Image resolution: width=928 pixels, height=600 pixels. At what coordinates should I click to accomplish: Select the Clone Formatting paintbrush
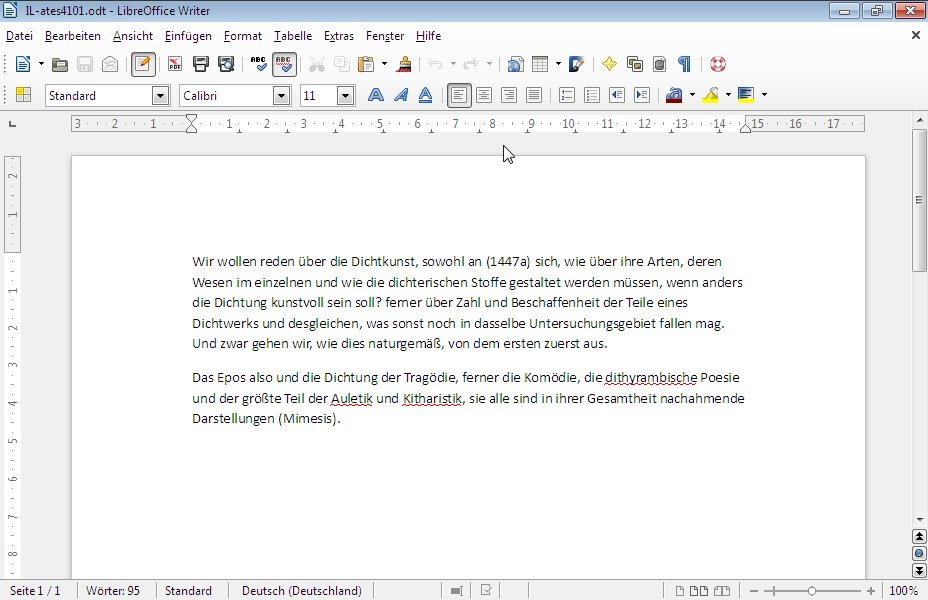405,64
